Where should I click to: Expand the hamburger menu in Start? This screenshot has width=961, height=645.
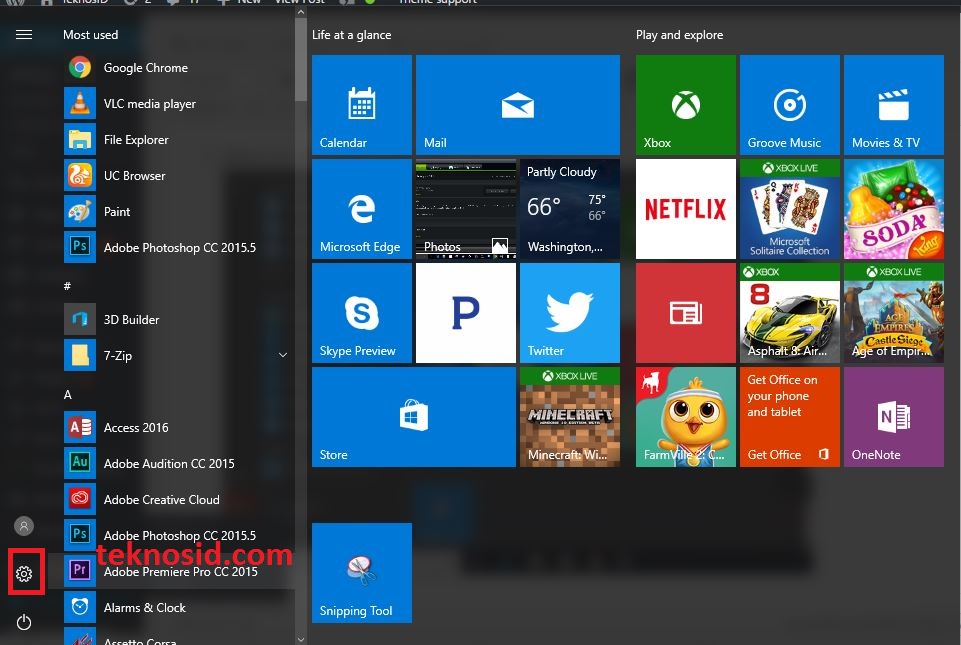pyautogui.click(x=24, y=35)
